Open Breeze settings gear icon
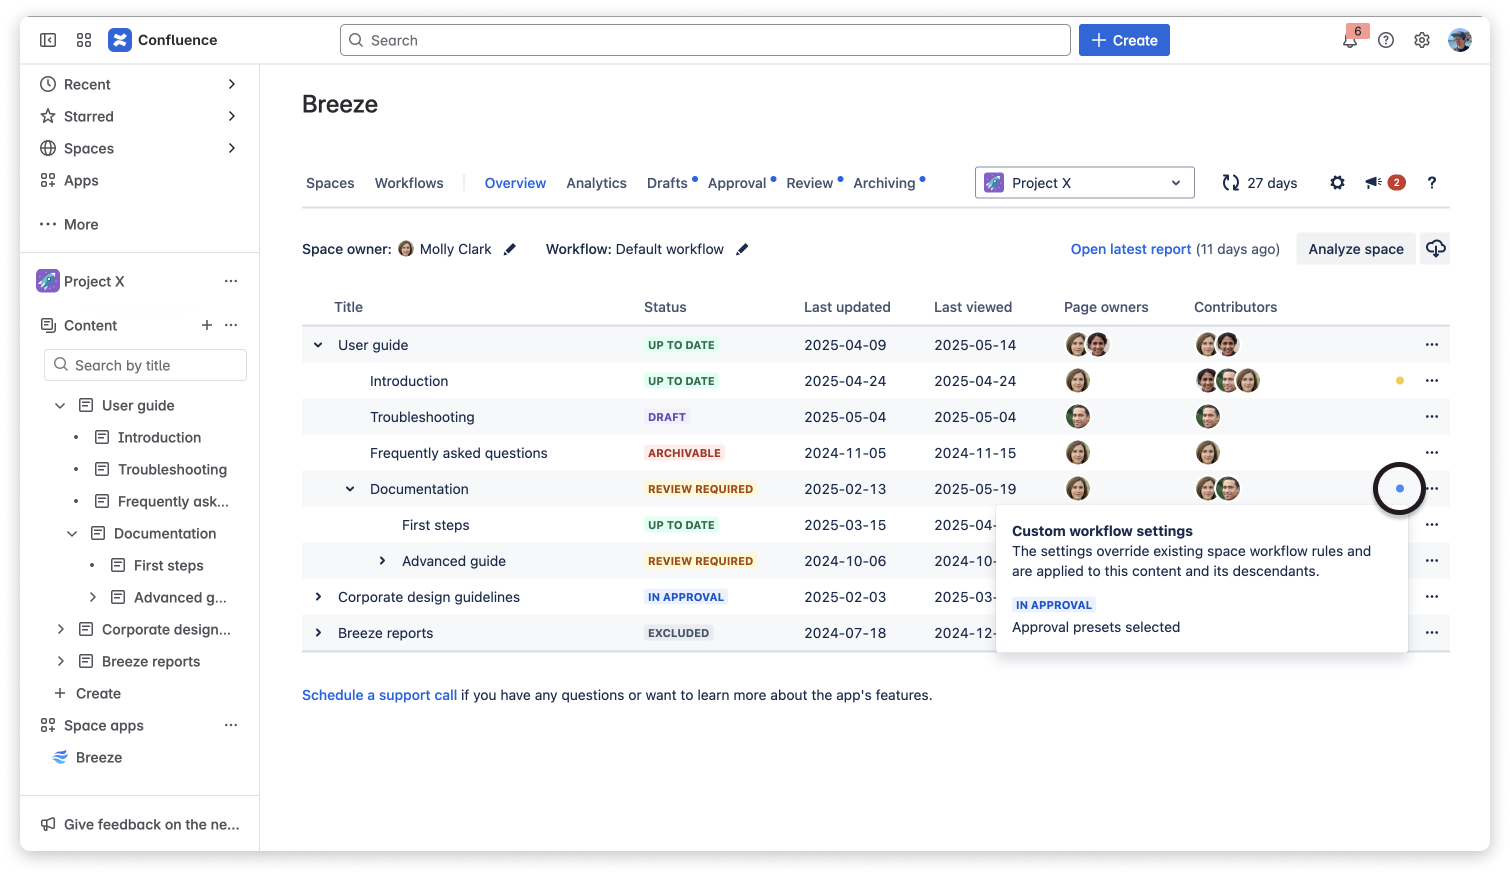 click(1337, 183)
